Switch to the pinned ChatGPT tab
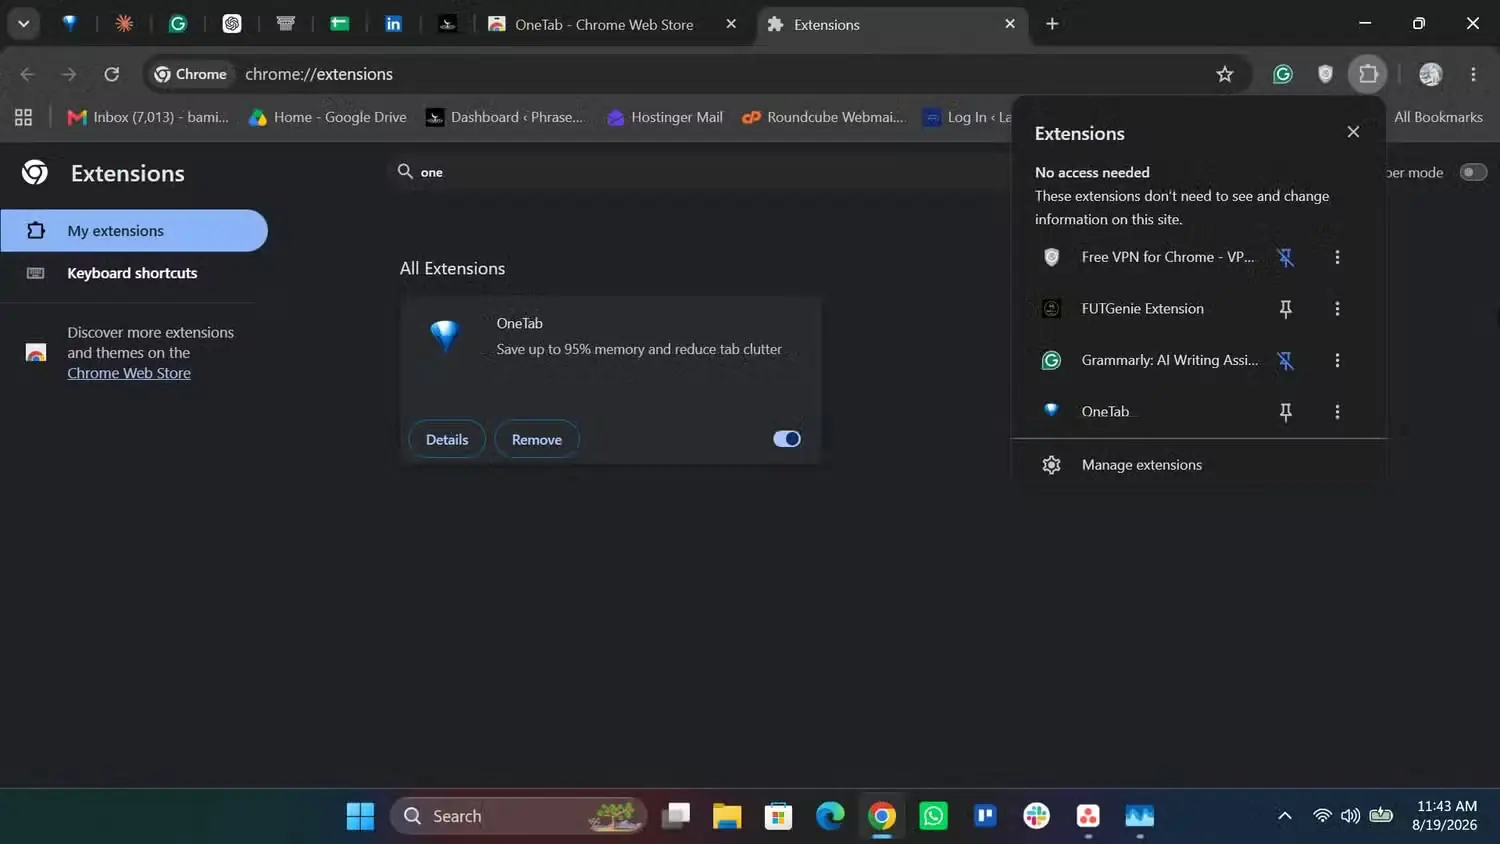This screenshot has height=844, width=1500. click(x=232, y=24)
